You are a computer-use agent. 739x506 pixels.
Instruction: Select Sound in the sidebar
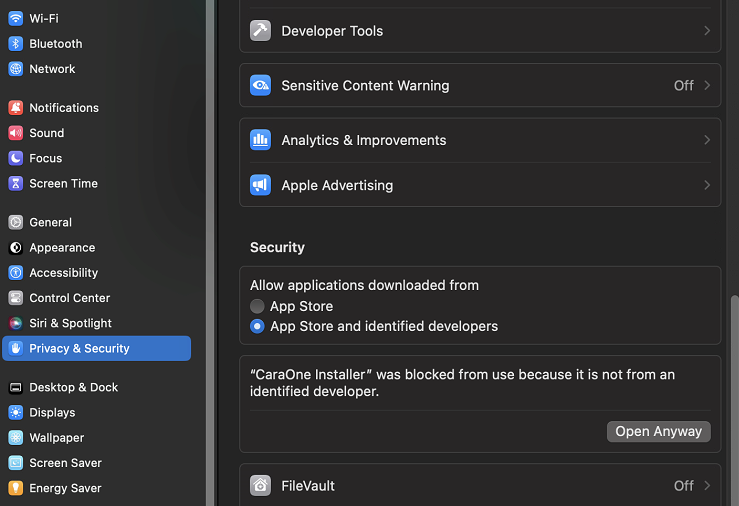(x=96, y=133)
